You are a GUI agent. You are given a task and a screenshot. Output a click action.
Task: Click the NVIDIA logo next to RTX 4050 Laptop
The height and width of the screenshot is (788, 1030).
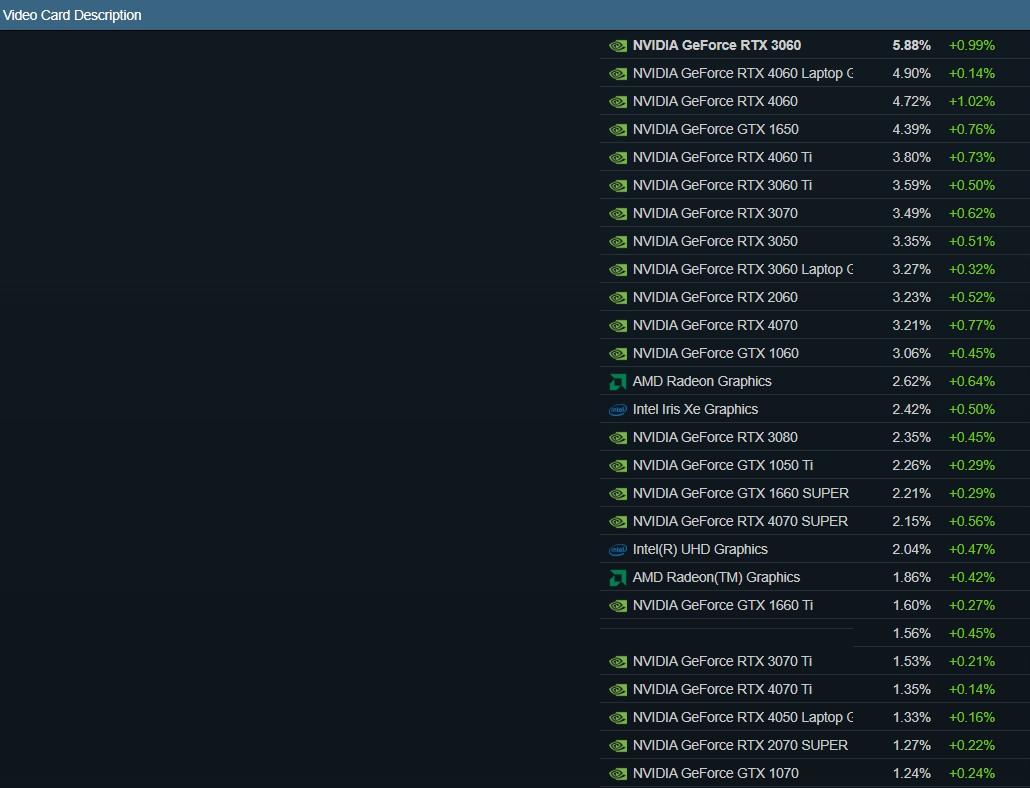pyautogui.click(x=617, y=718)
